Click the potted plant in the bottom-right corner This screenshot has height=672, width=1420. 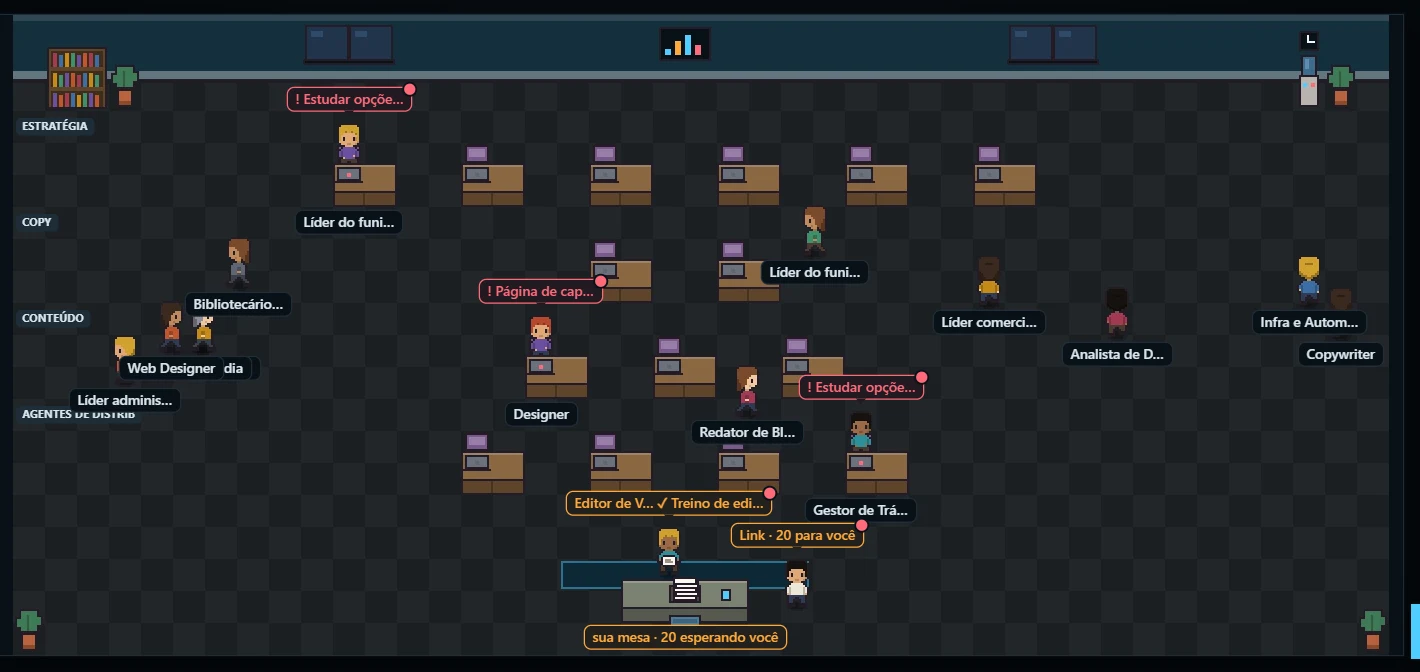point(1373,629)
